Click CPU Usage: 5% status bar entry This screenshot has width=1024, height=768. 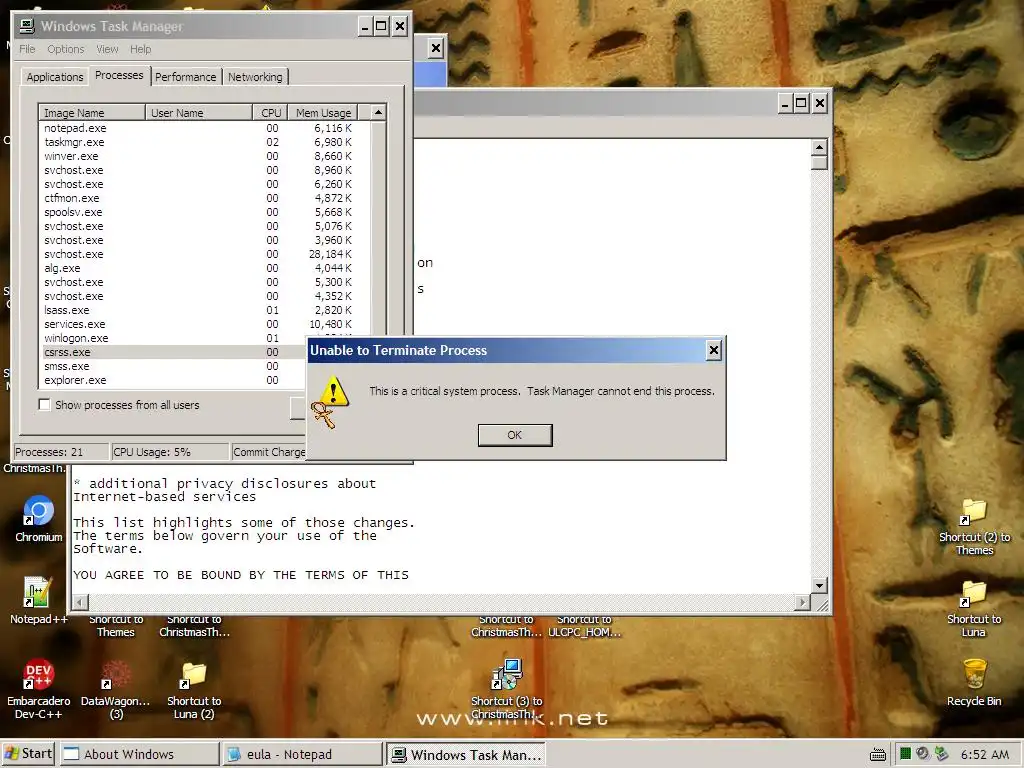pyautogui.click(x=170, y=452)
